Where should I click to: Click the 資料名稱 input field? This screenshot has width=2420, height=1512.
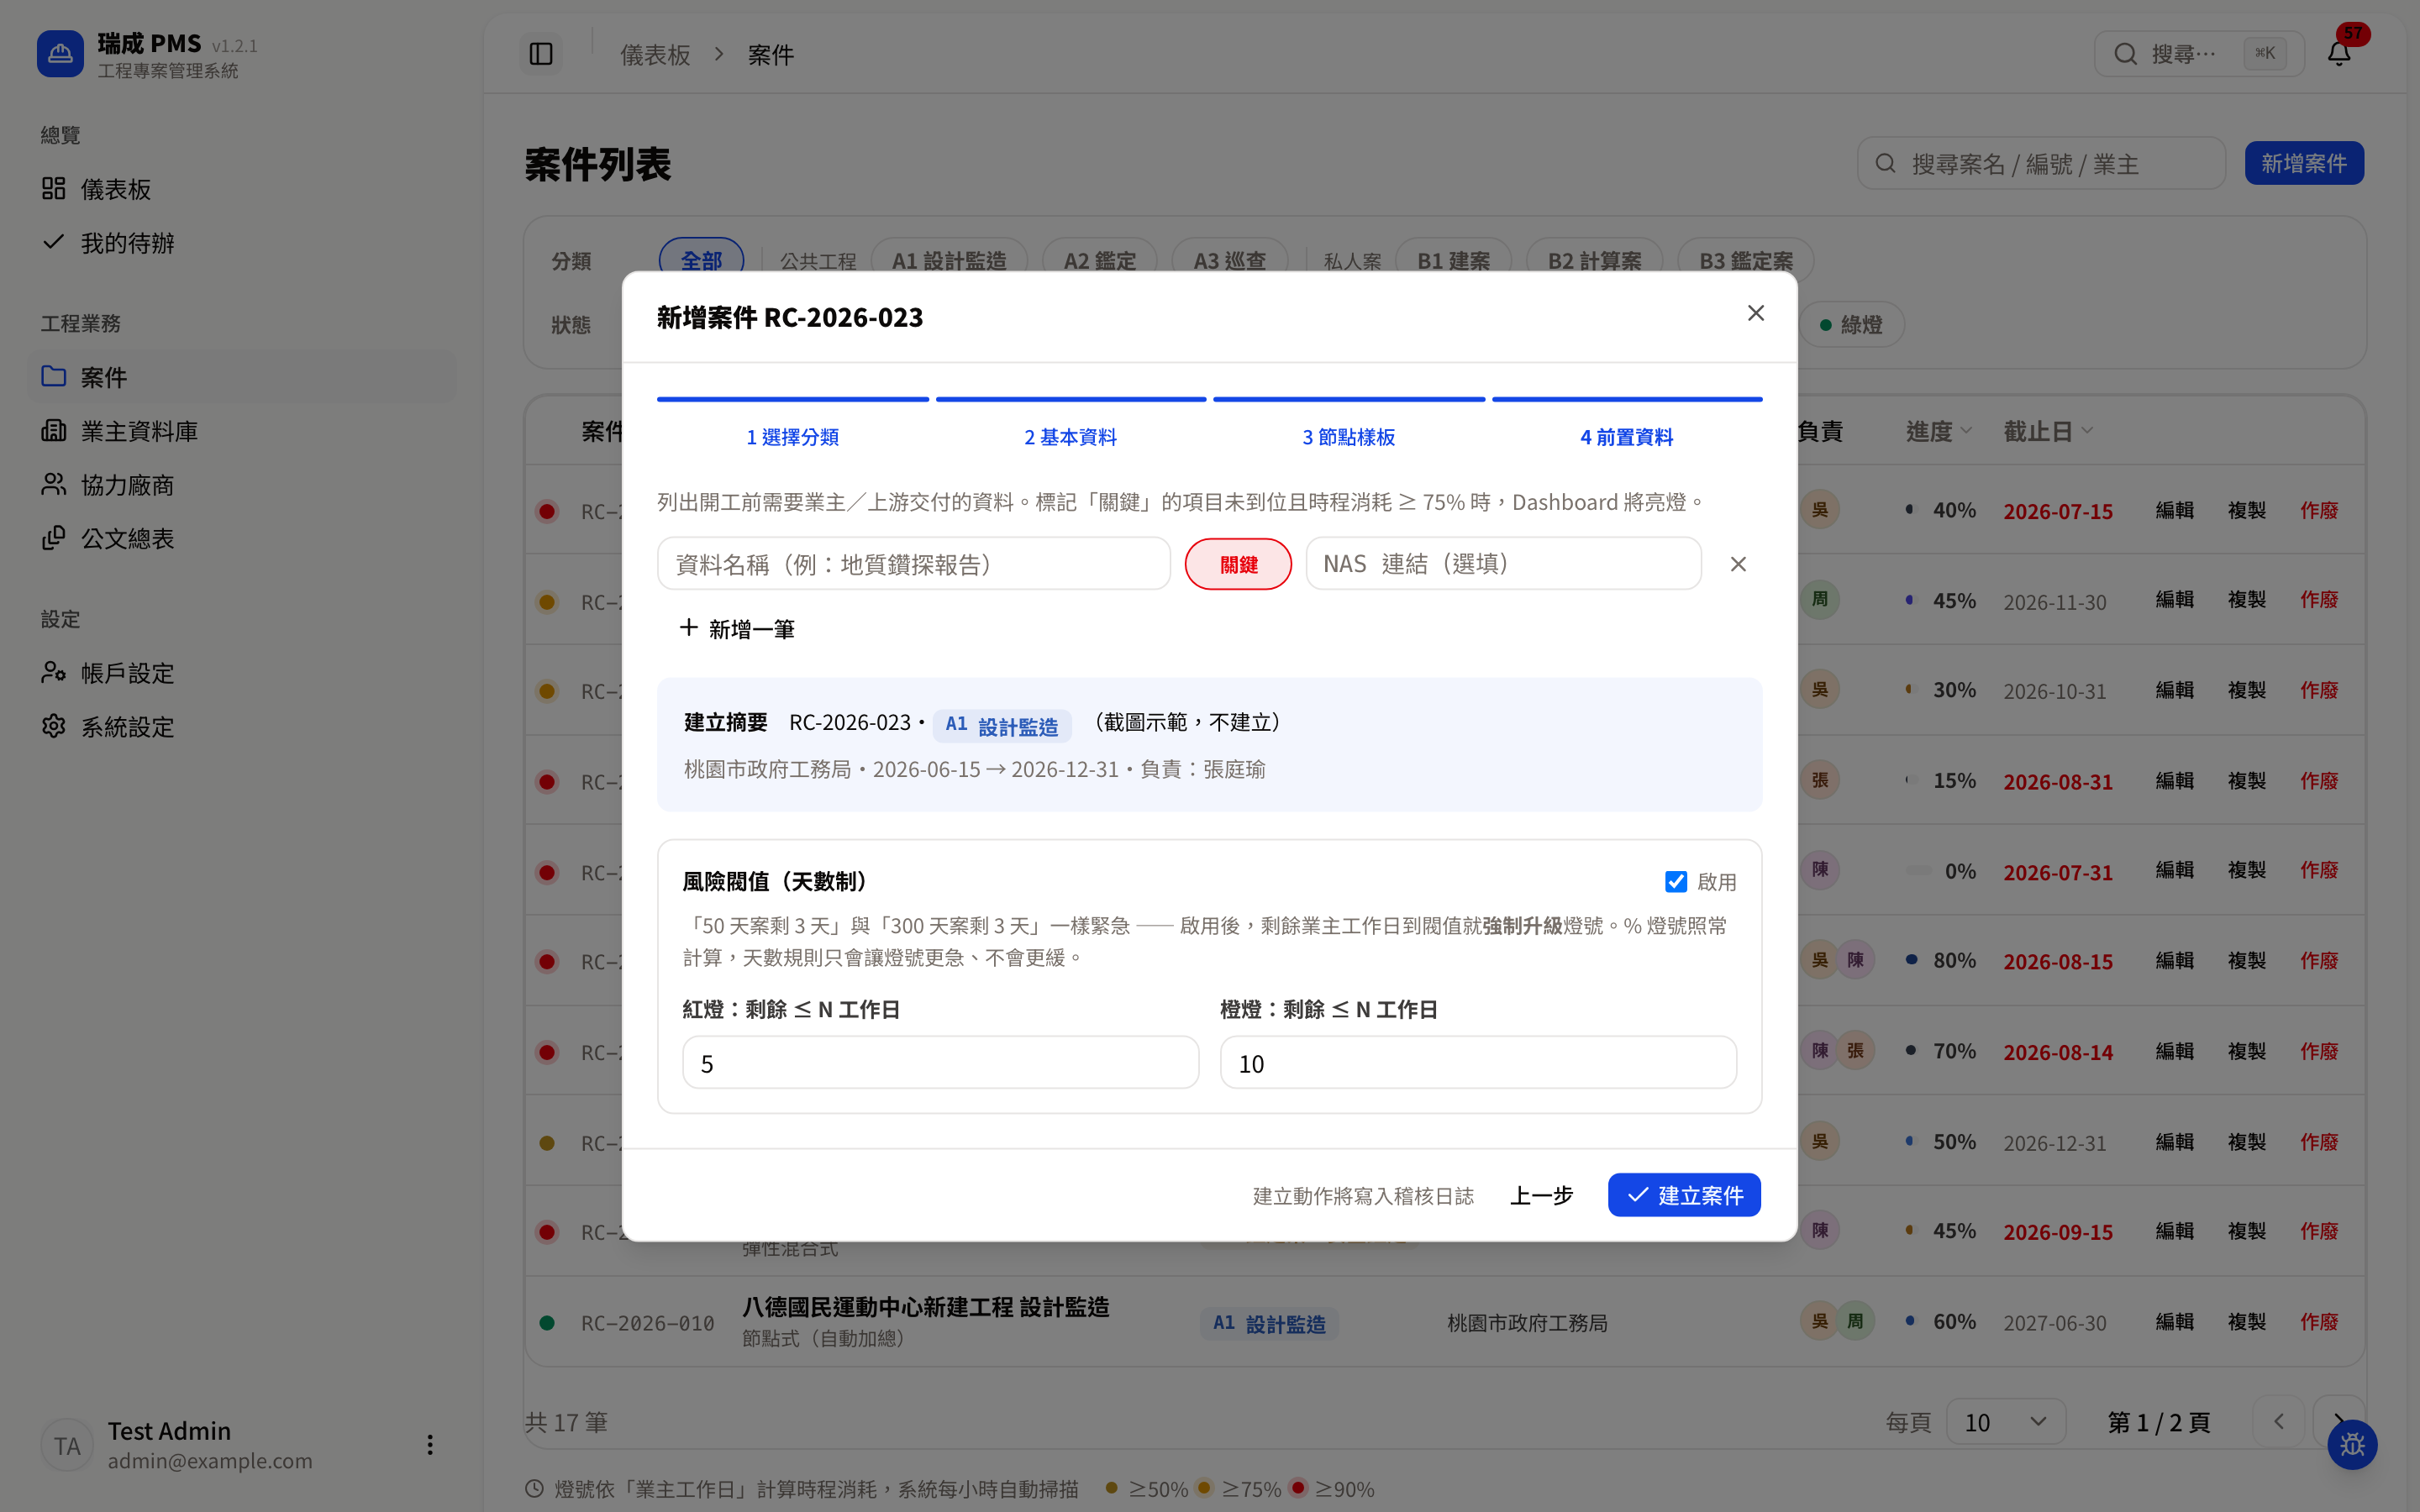tap(913, 564)
